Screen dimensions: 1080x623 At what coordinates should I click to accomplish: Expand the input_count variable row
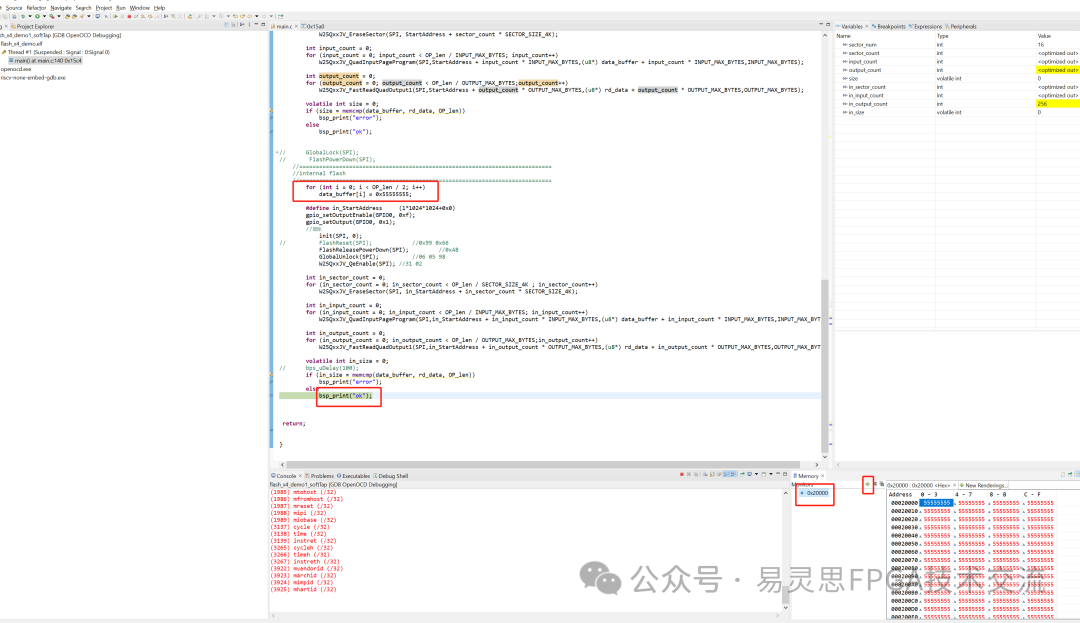844,61
